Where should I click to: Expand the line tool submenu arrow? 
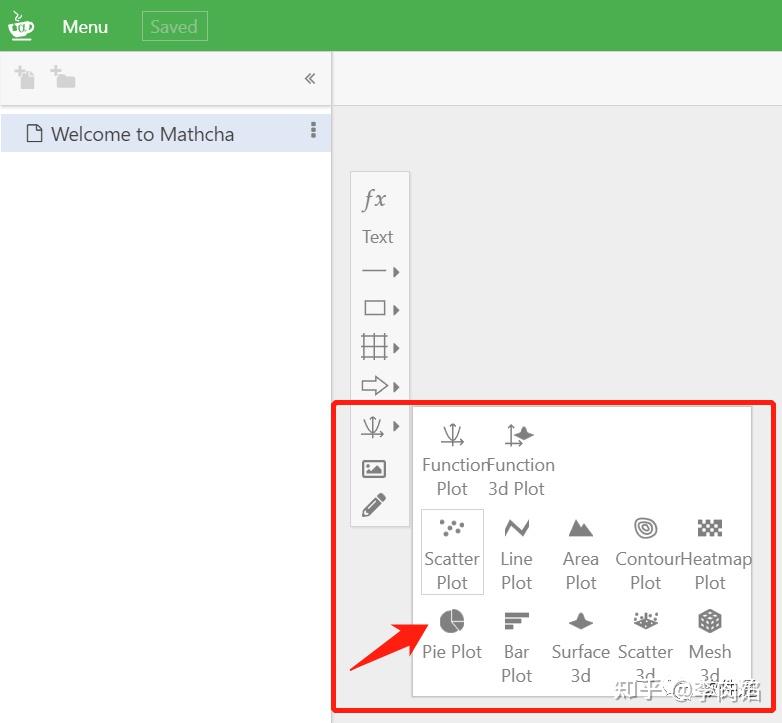pyautogui.click(x=396, y=272)
